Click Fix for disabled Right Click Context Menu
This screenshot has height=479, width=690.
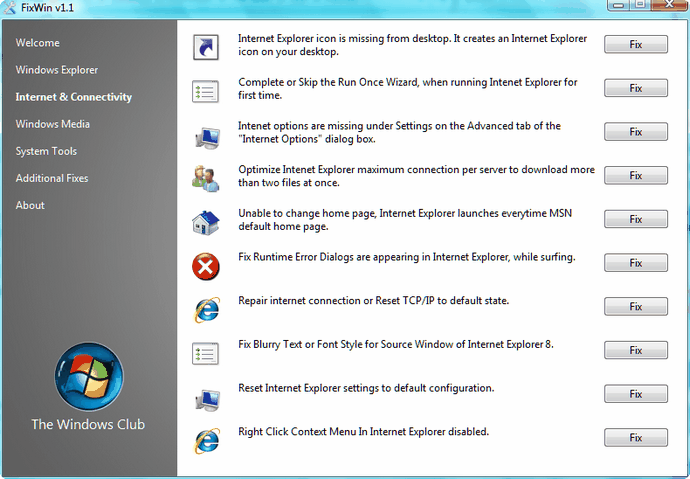[x=636, y=438]
